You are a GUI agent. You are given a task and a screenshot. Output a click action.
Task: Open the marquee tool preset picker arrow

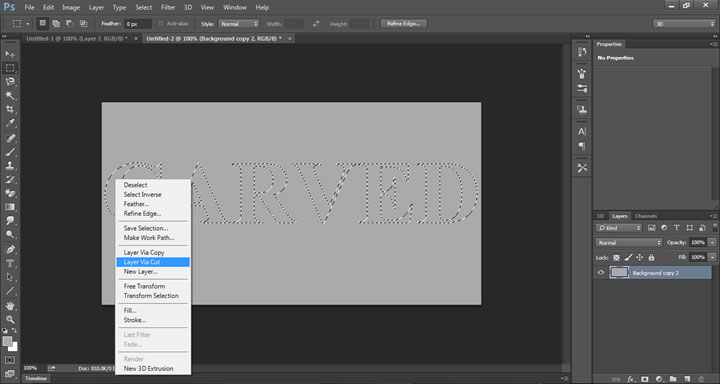pyautogui.click(x=27, y=23)
